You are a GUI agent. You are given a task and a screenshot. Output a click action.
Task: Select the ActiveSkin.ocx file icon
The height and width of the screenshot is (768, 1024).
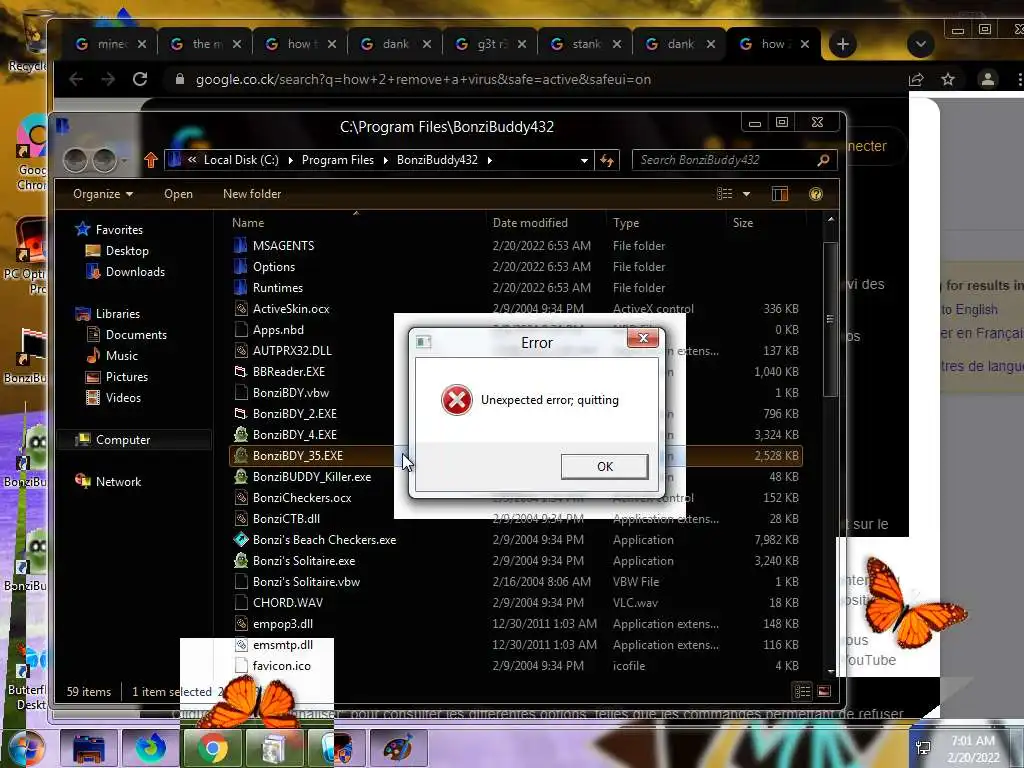pos(240,309)
